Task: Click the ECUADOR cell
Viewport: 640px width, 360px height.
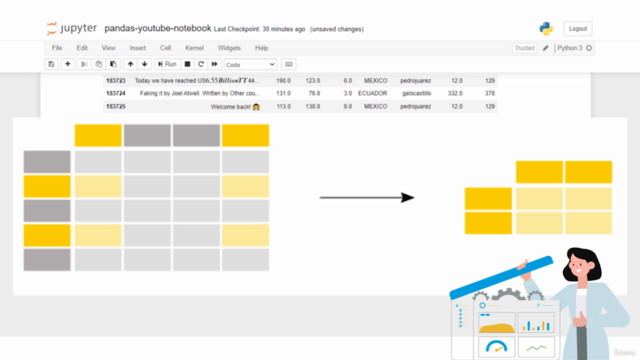Action: tap(373, 93)
